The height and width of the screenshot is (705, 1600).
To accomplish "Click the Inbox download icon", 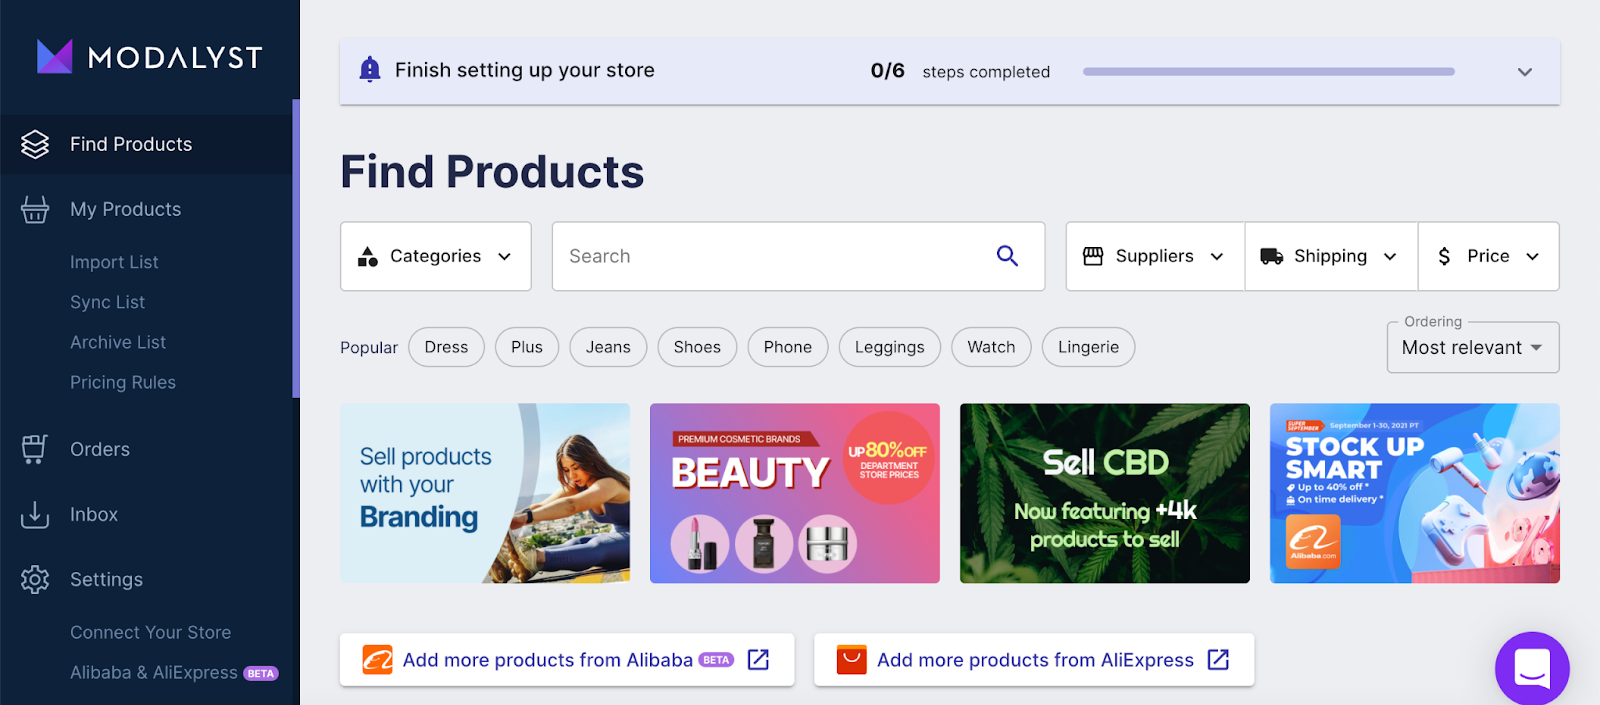I will click(35, 514).
